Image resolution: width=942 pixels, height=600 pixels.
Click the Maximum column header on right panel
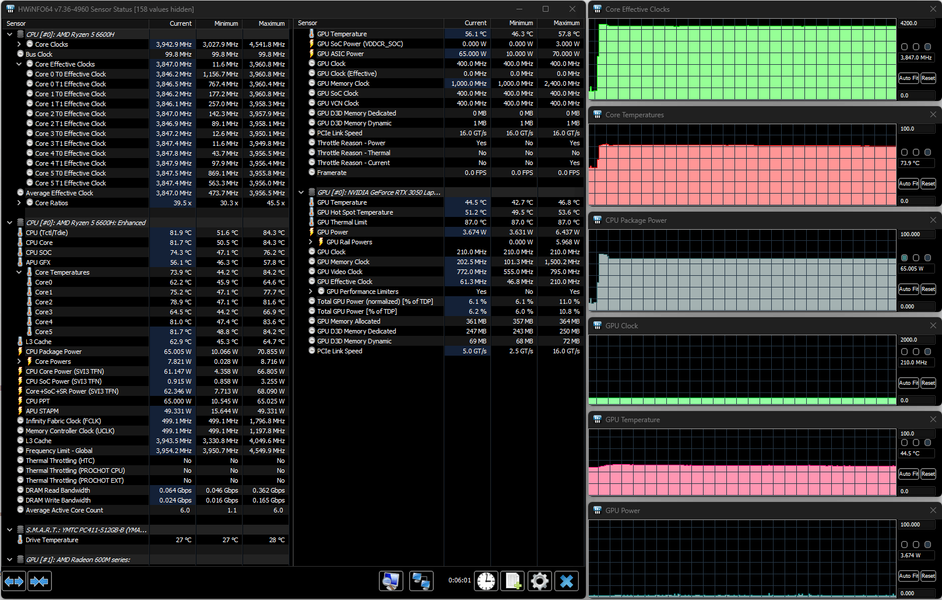click(x=566, y=22)
